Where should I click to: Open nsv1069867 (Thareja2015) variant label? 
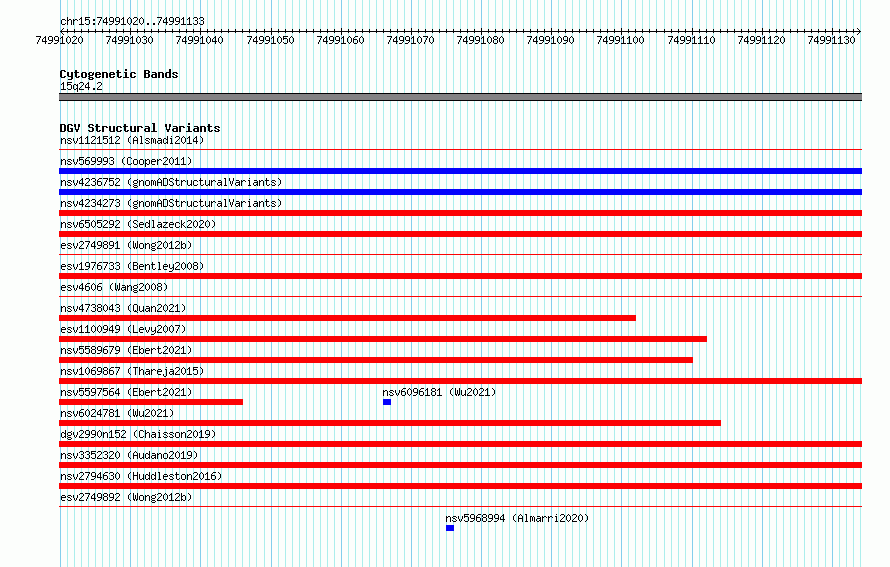click(x=132, y=371)
